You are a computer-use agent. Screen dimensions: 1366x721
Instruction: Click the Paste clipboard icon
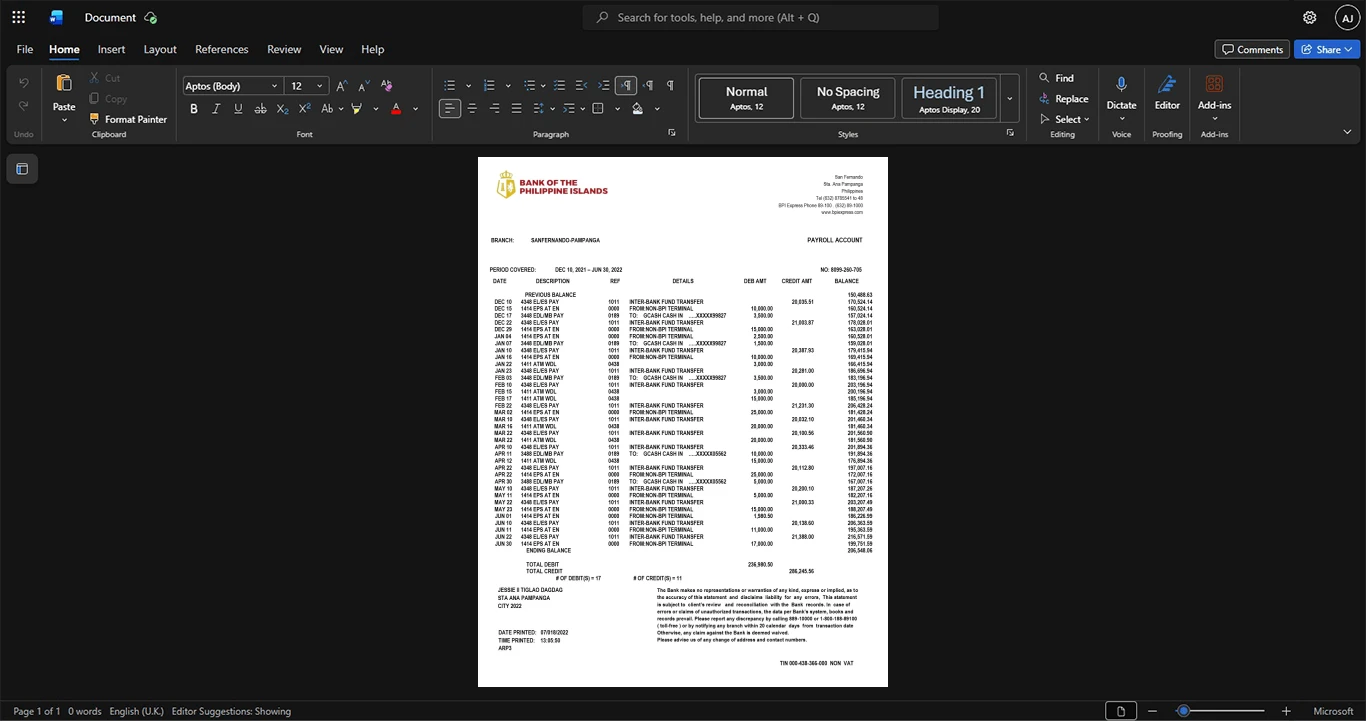pyautogui.click(x=64, y=83)
